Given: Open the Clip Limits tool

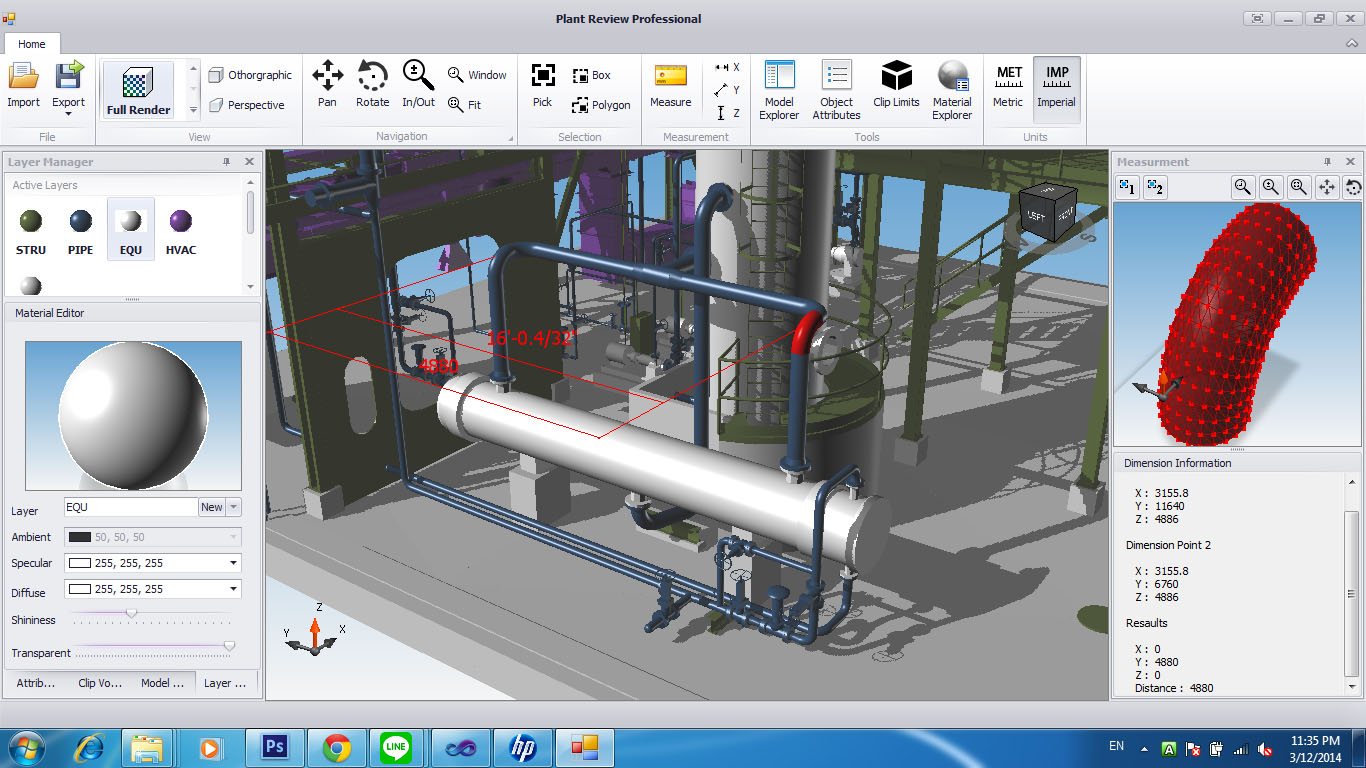Looking at the screenshot, I should coord(896,84).
